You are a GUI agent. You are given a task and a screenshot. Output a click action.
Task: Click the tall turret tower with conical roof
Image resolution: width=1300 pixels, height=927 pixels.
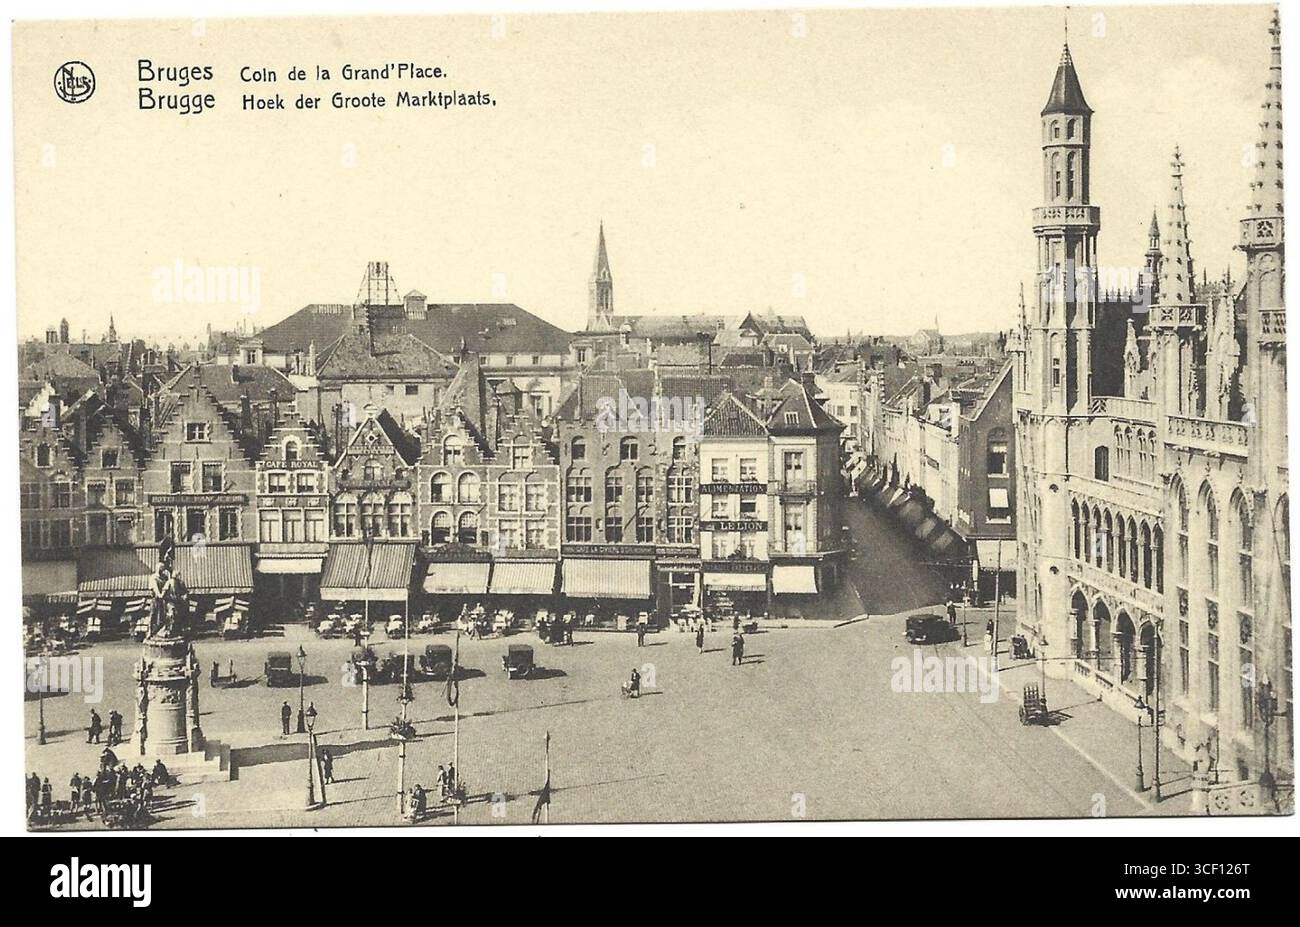pos(1064,230)
